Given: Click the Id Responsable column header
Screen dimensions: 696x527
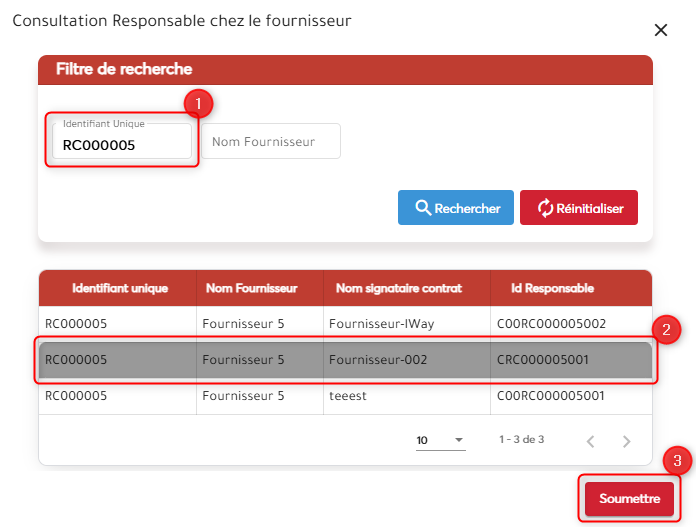Looking at the screenshot, I should coord(545,288).
